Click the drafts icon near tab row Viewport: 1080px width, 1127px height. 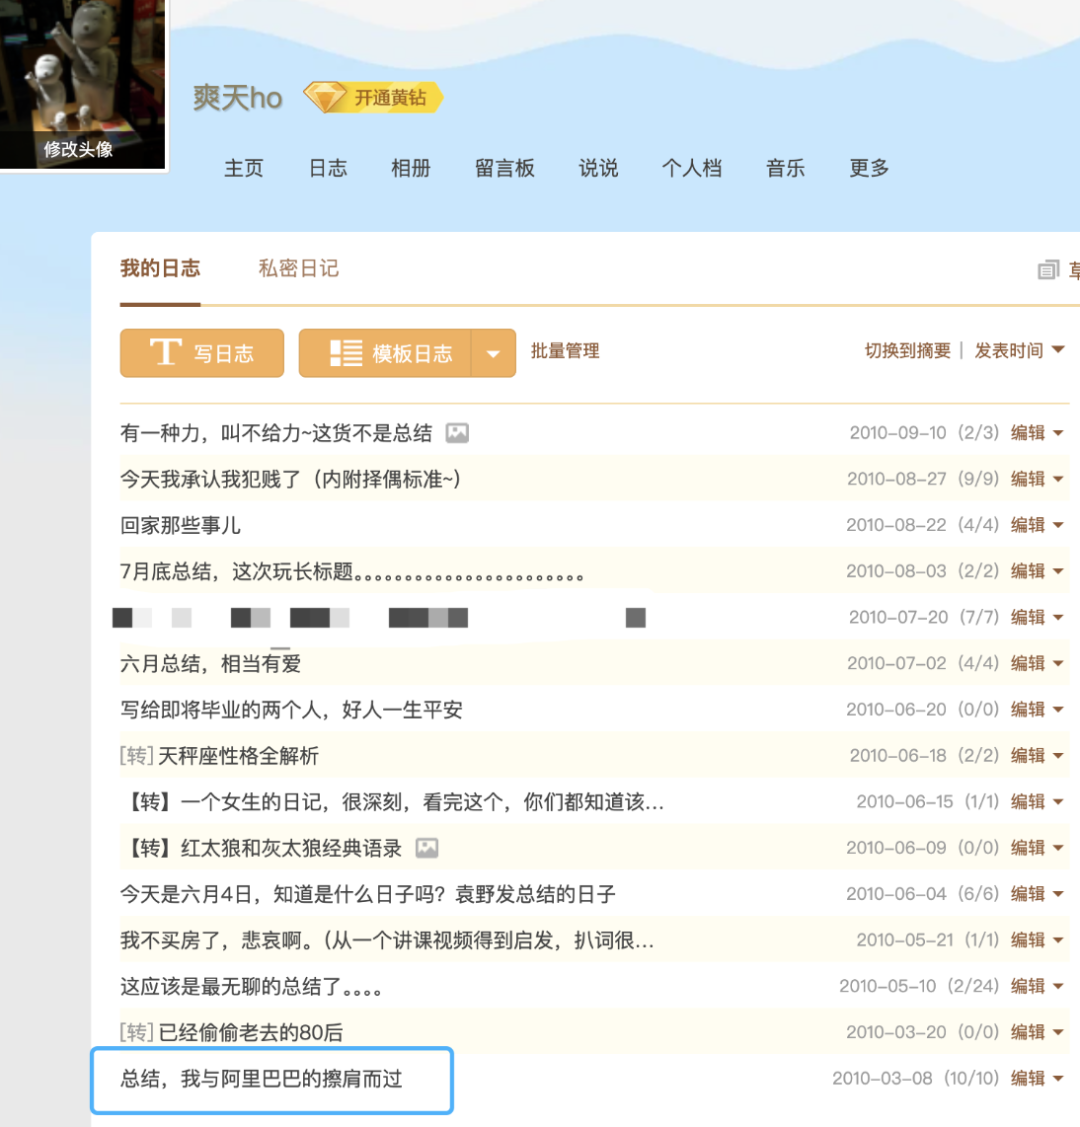(1048, 270)
